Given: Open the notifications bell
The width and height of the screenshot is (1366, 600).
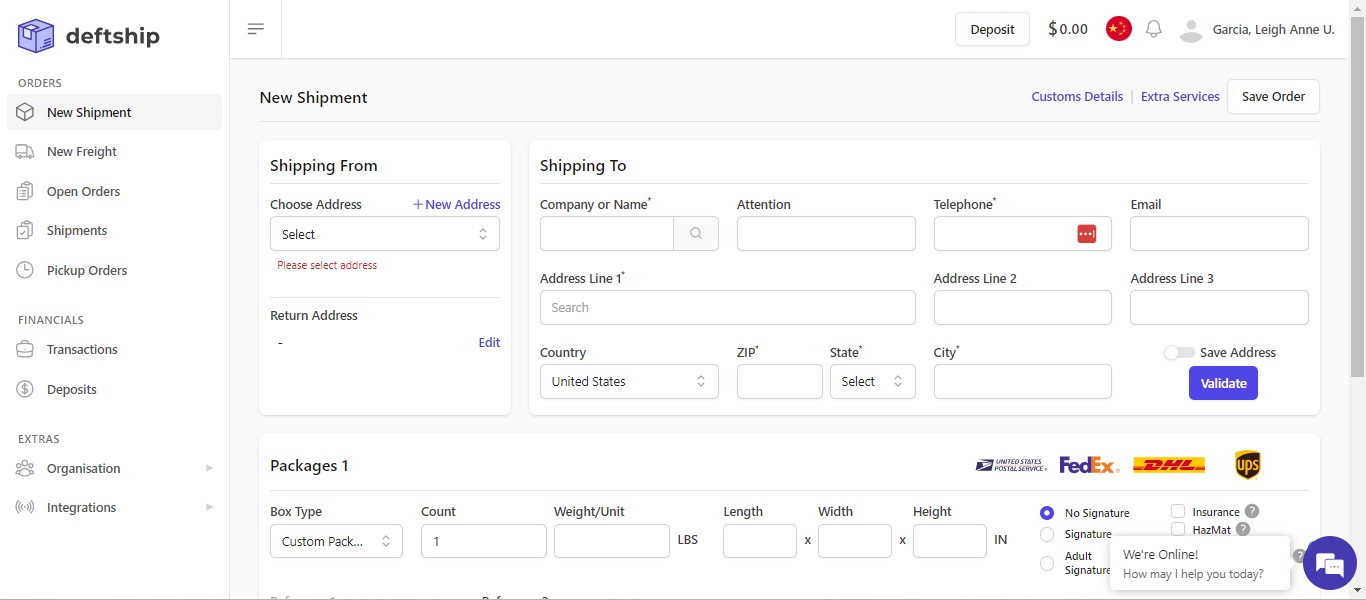Looking at the screenshot, I should tap(1153, 29).
